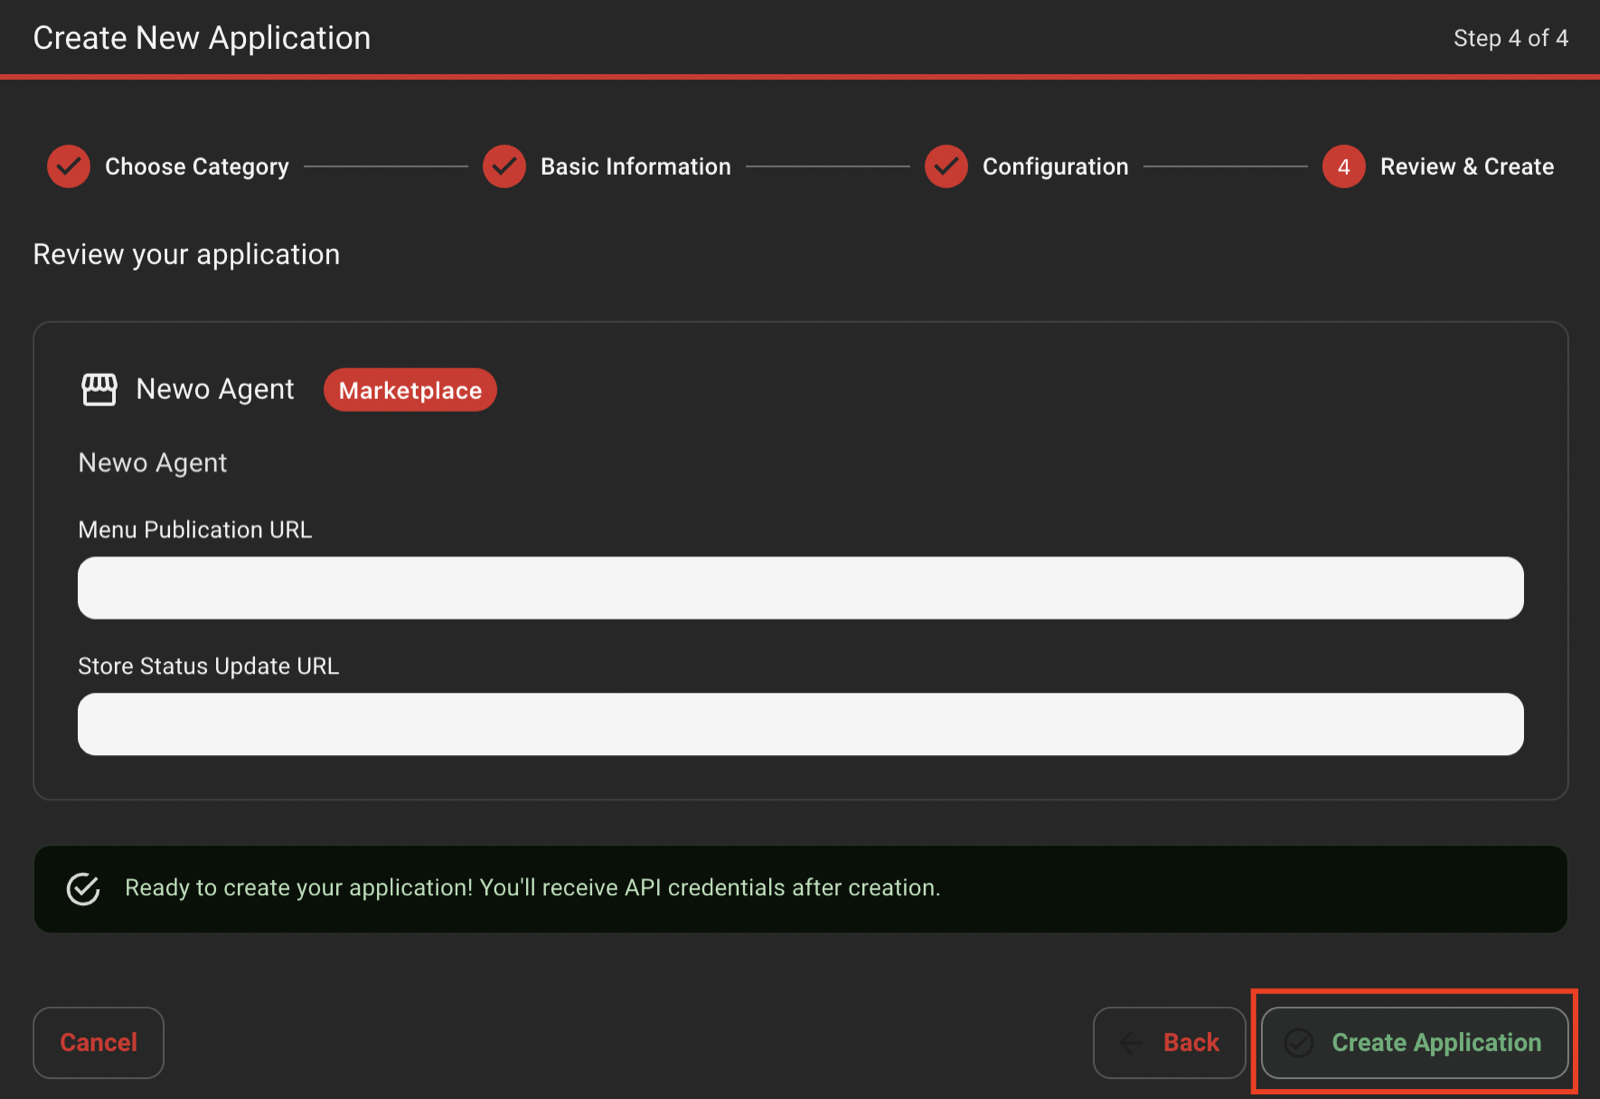Click the Ready to create your application message

click(x=532, y=888)
